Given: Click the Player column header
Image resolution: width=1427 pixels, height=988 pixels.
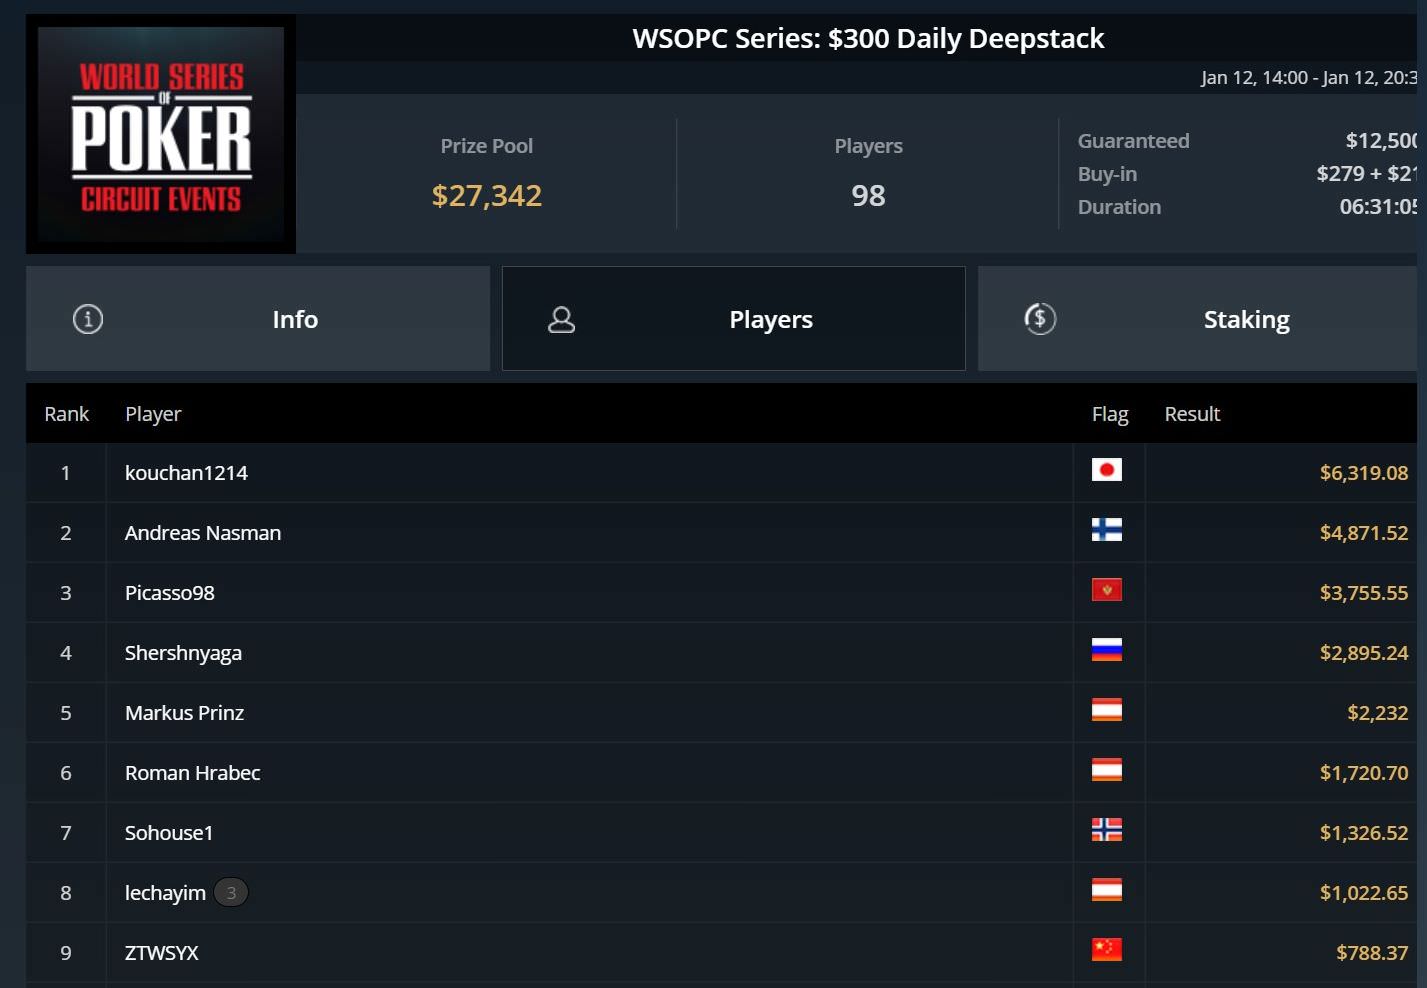Looking at the screenshot, I should [x=153, y=414].
